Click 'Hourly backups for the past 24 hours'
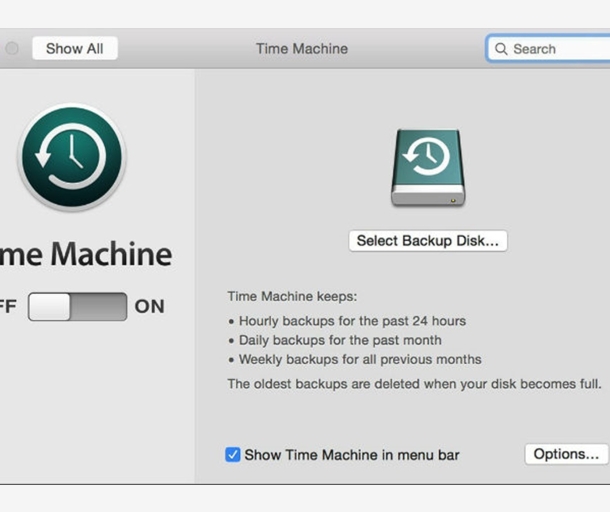 (352, 321)
